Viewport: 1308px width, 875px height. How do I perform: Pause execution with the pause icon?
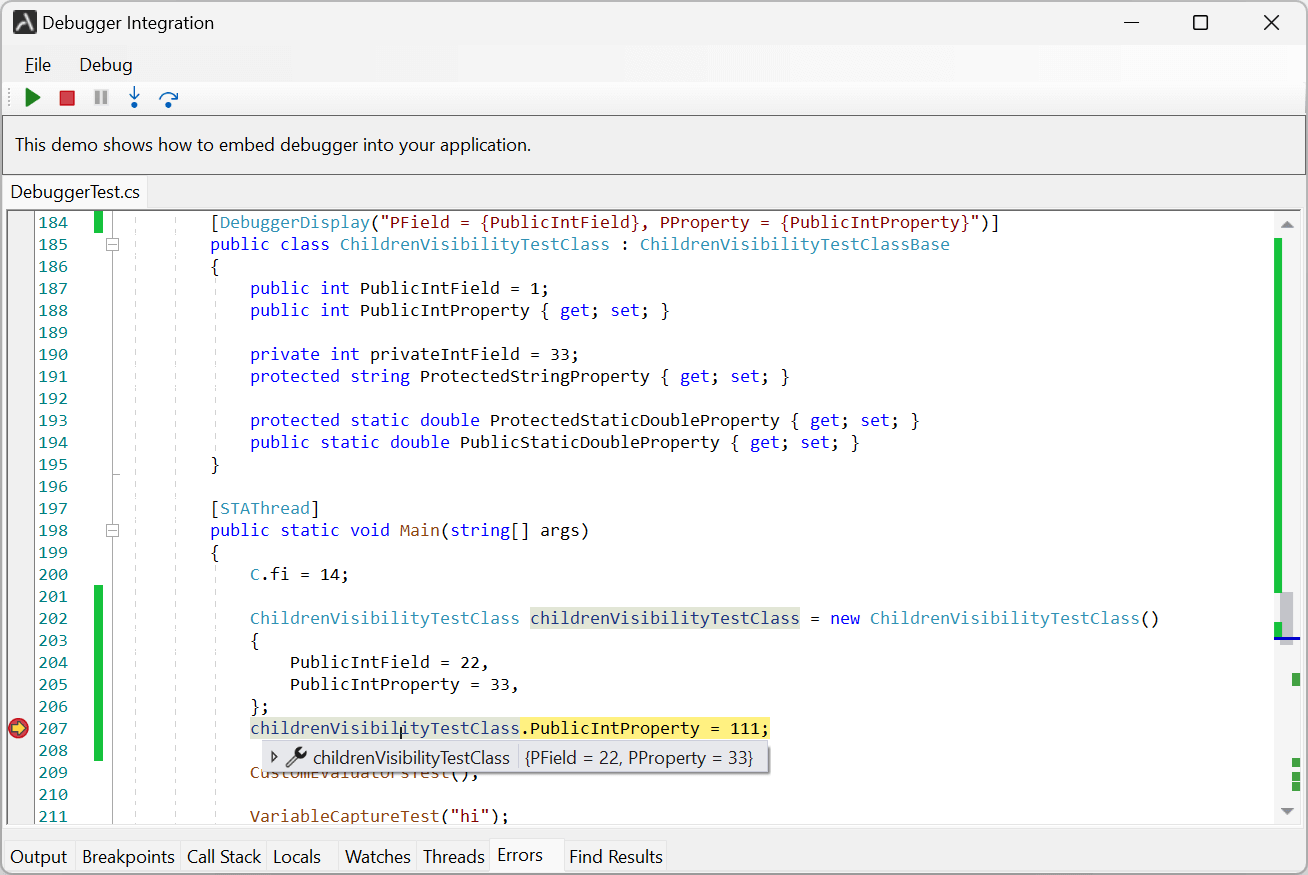101,98
